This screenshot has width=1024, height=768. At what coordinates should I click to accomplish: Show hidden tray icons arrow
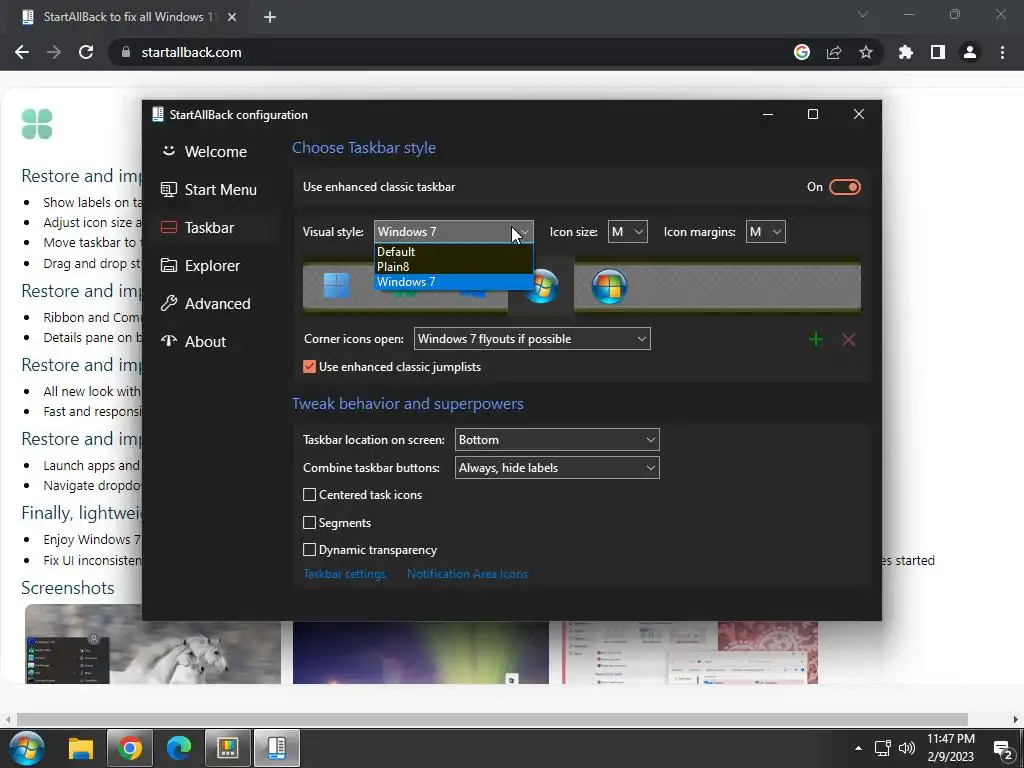pyautogui.click(x=858, y=748)
